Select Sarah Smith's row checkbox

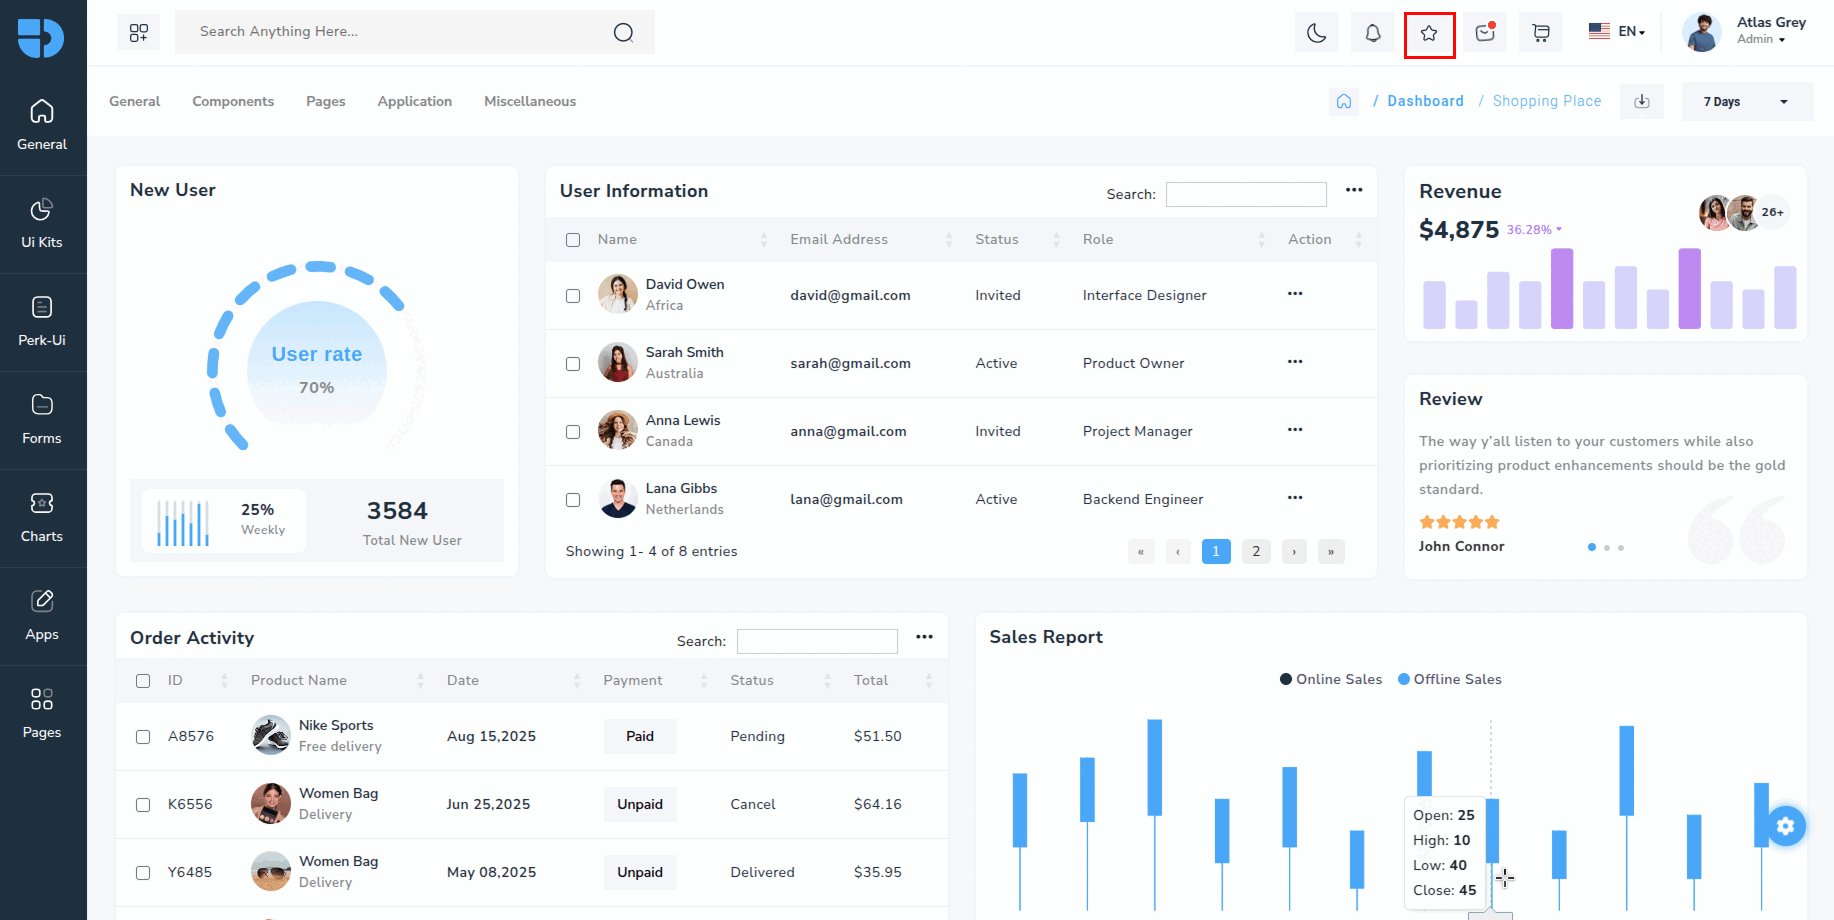573,364
